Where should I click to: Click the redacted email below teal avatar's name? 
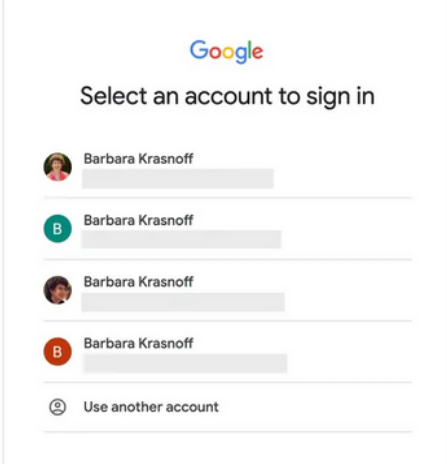(181, 239)
